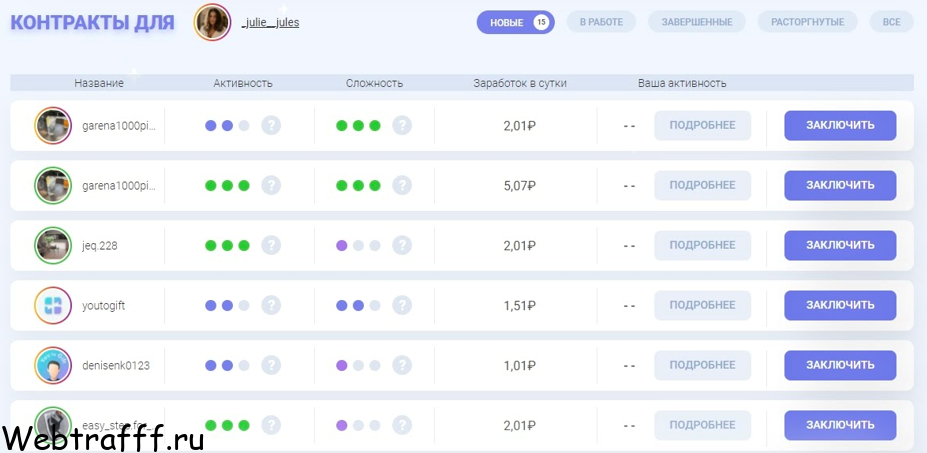Click ЗАКЛЮЧИТЬ in the youtogift row

(x=840, y=305)
